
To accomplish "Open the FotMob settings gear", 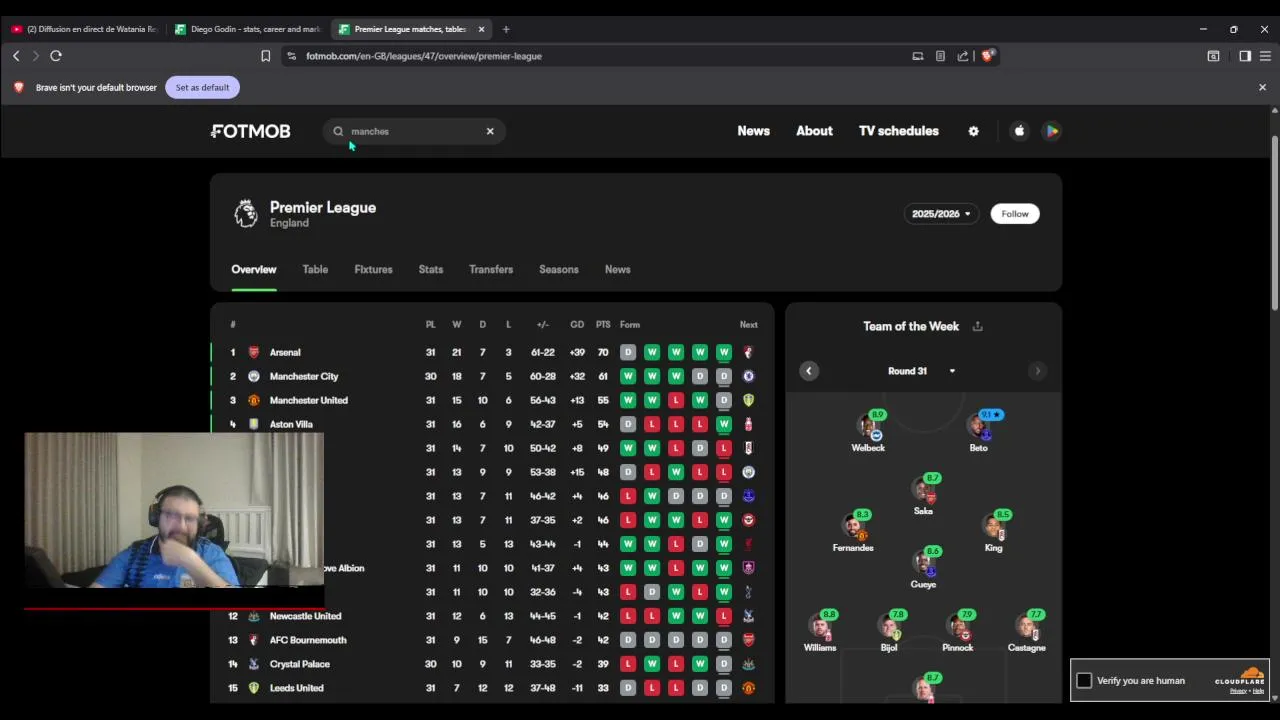I will pos(973,131).
